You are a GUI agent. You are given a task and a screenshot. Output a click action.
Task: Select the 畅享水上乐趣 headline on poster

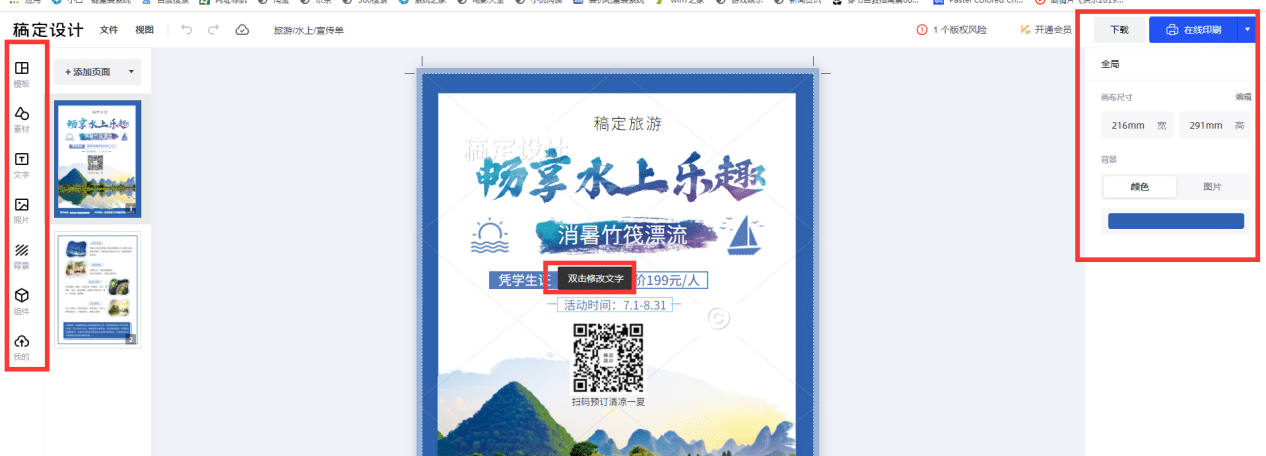click(x=620, y=177)
